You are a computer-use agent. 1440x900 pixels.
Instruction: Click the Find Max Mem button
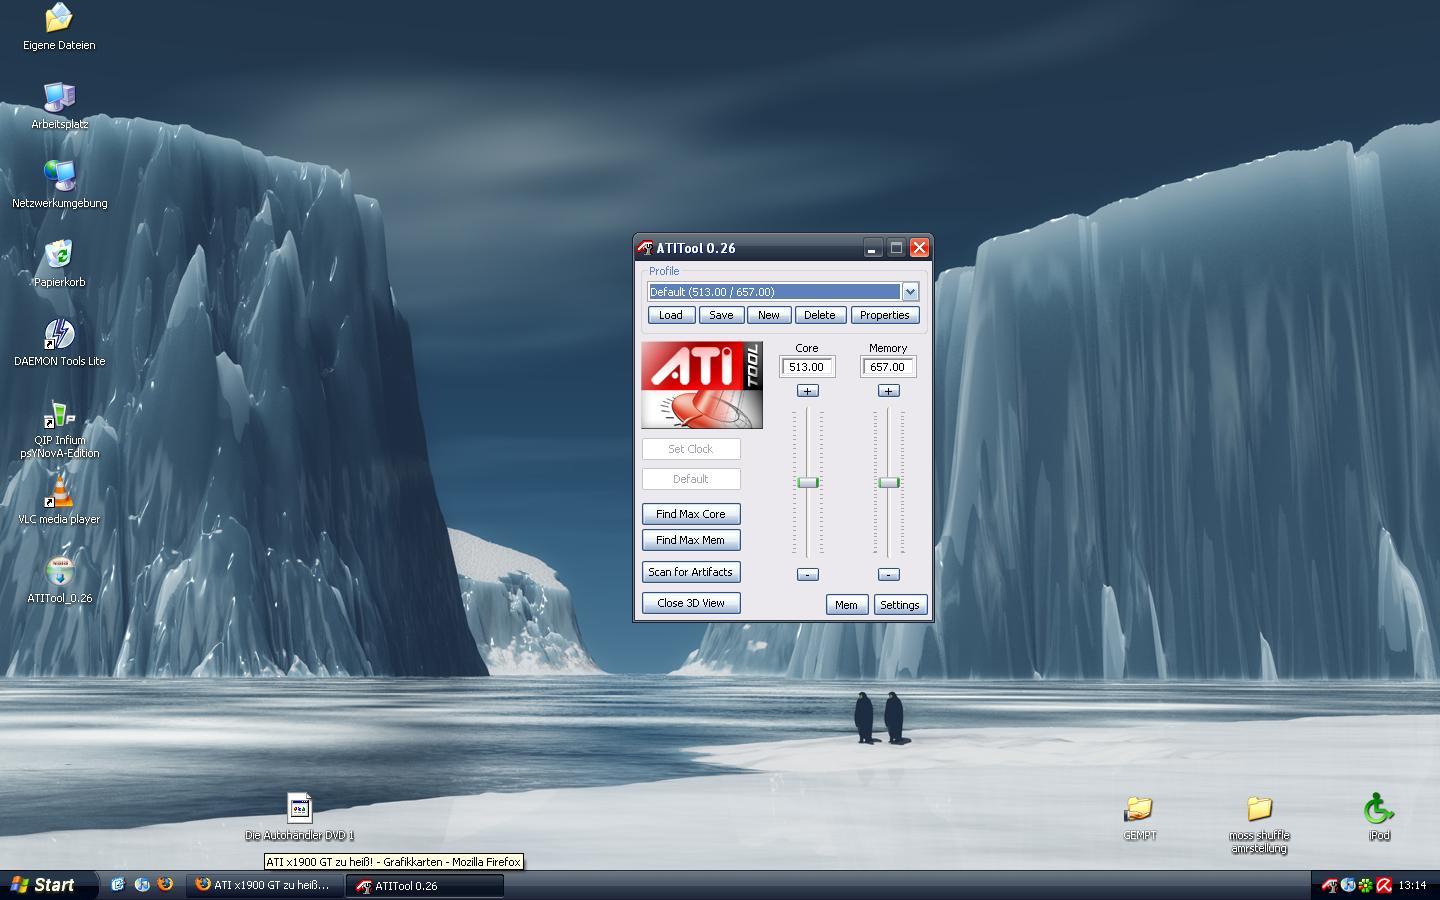[691, 540]
